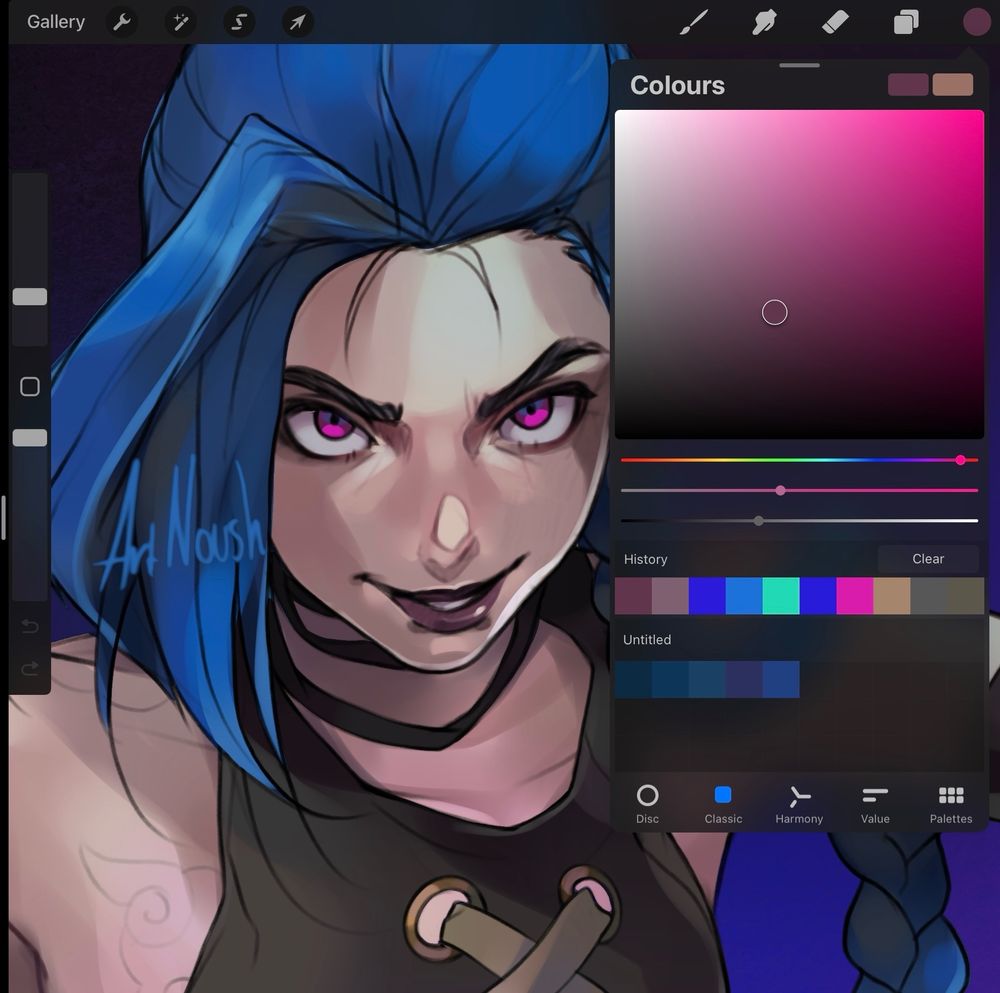1000x993 pixels.
Task: Click the Colours panel title
Action: tap(677, 85)
